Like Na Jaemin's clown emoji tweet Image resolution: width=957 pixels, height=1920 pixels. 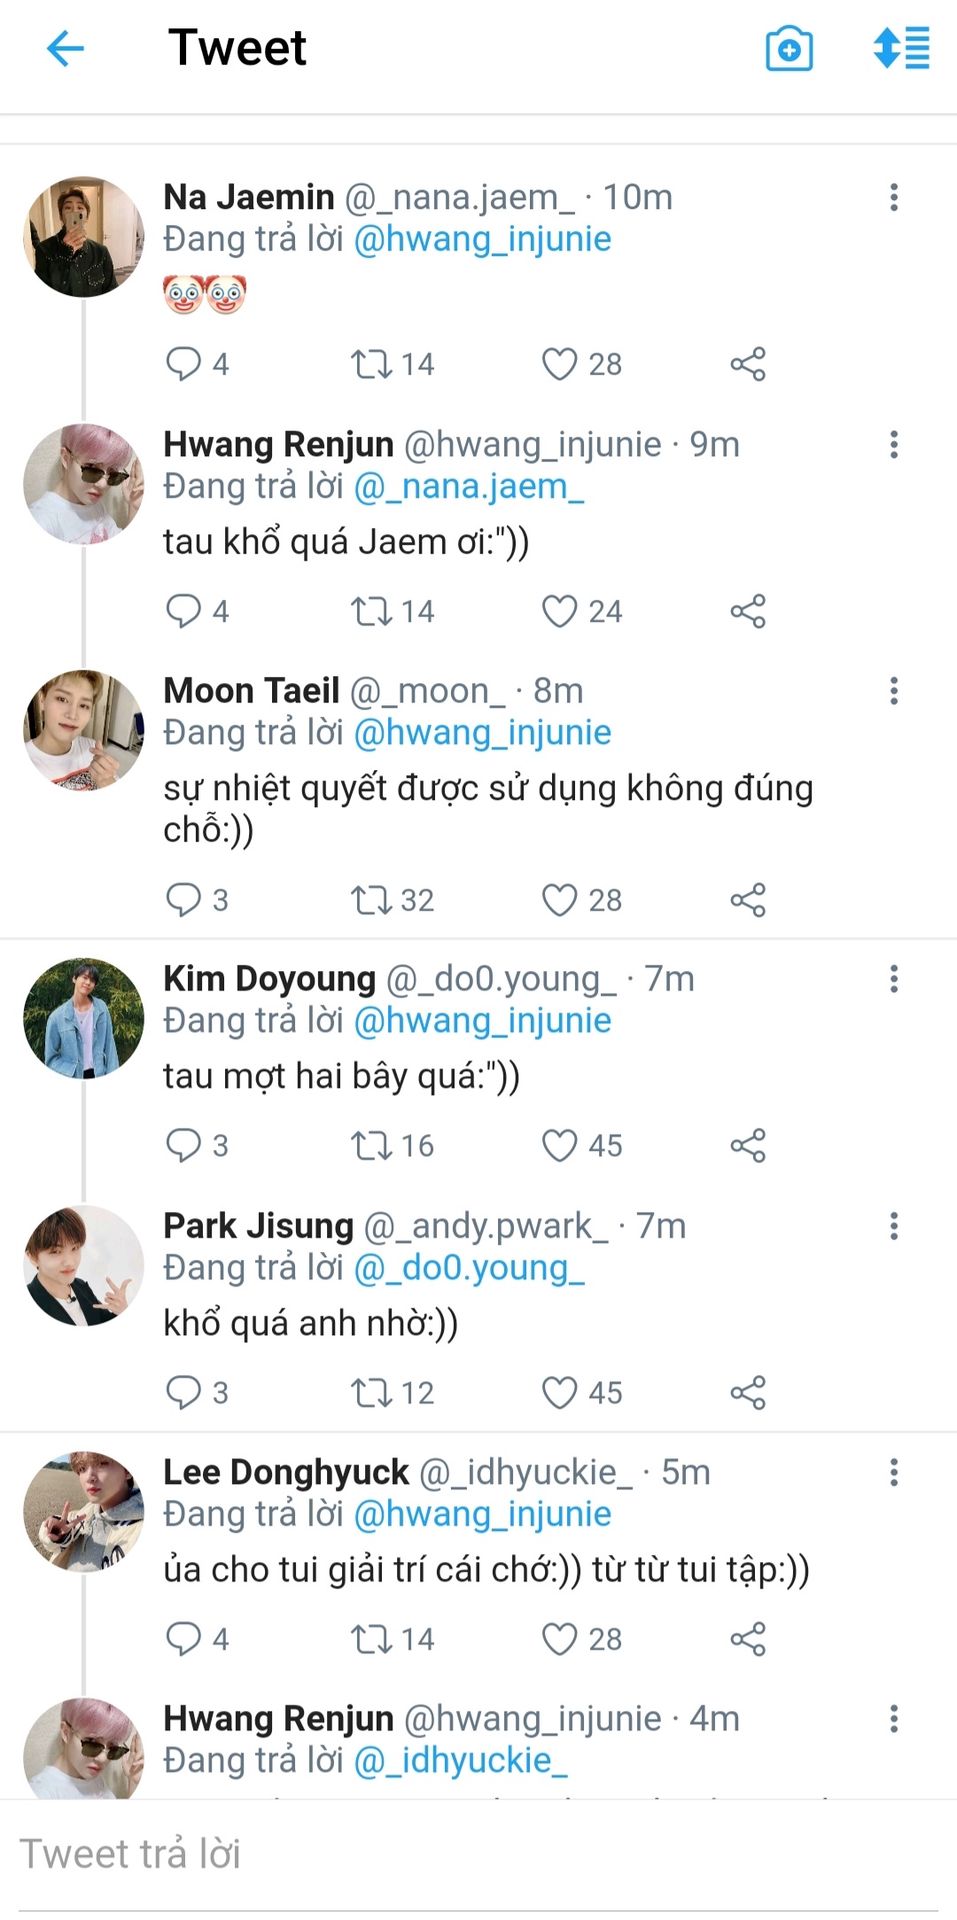(x=559, y=364)
